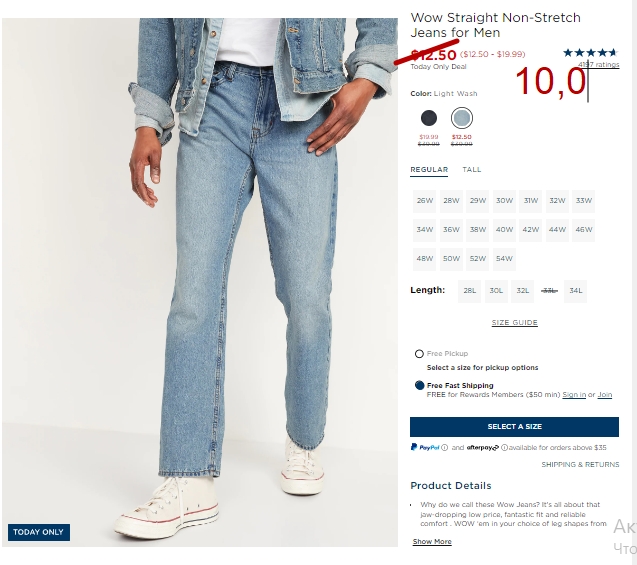Screen dimensions: 637x565
Task: Click the Join rewards link
Action: [x=604, y=395]
